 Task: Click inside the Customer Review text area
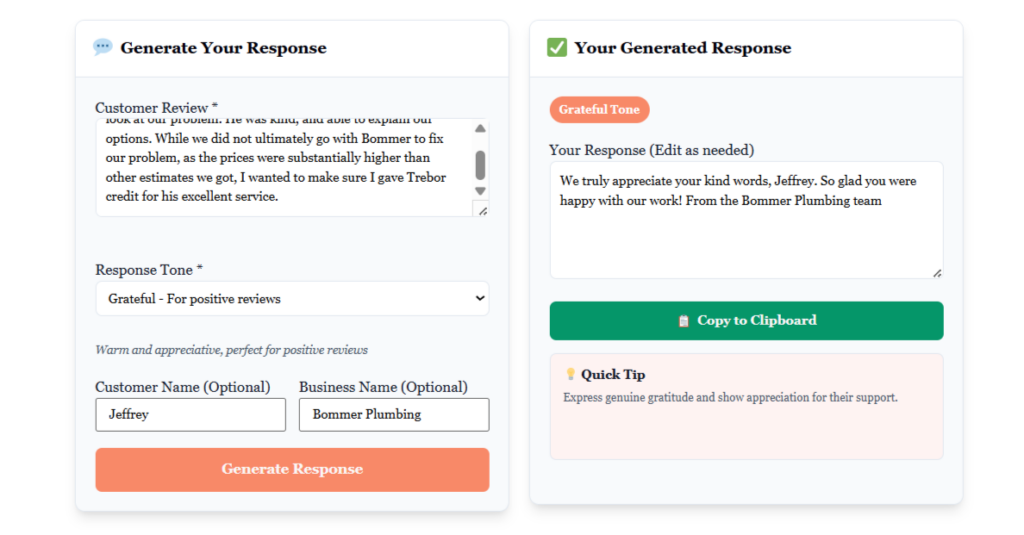coord(280,167)
